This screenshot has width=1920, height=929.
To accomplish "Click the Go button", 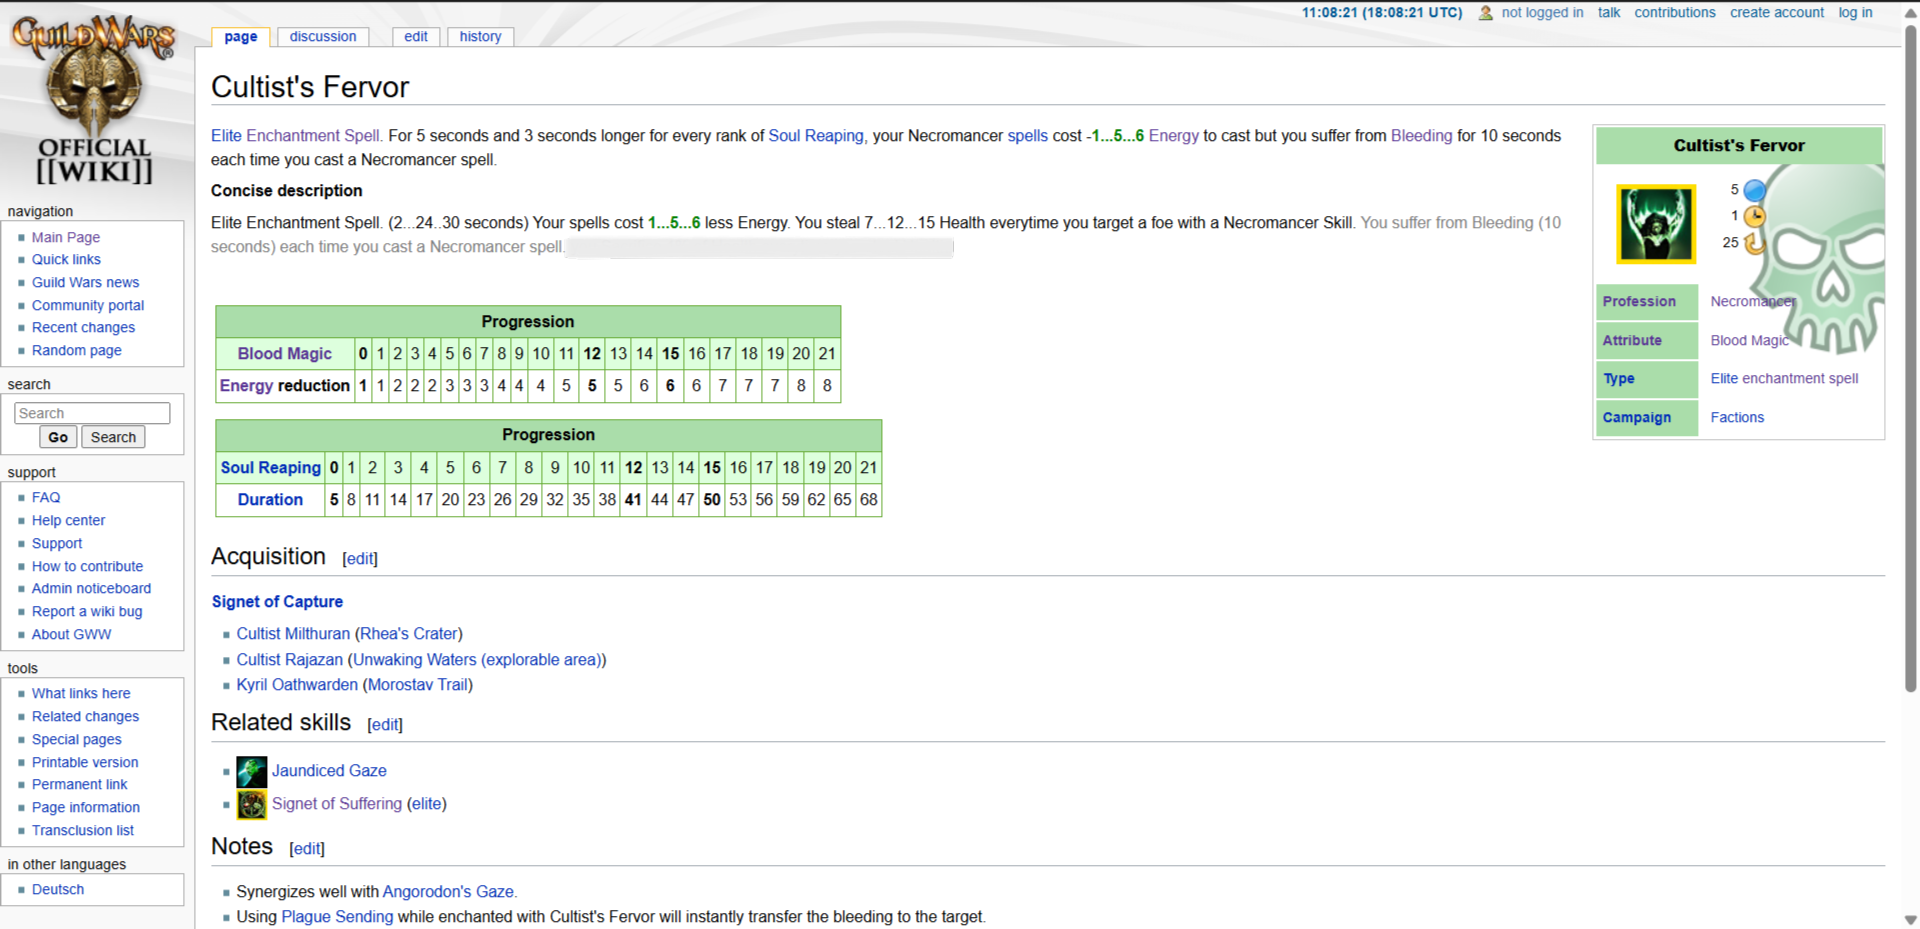I will (58, 437).
